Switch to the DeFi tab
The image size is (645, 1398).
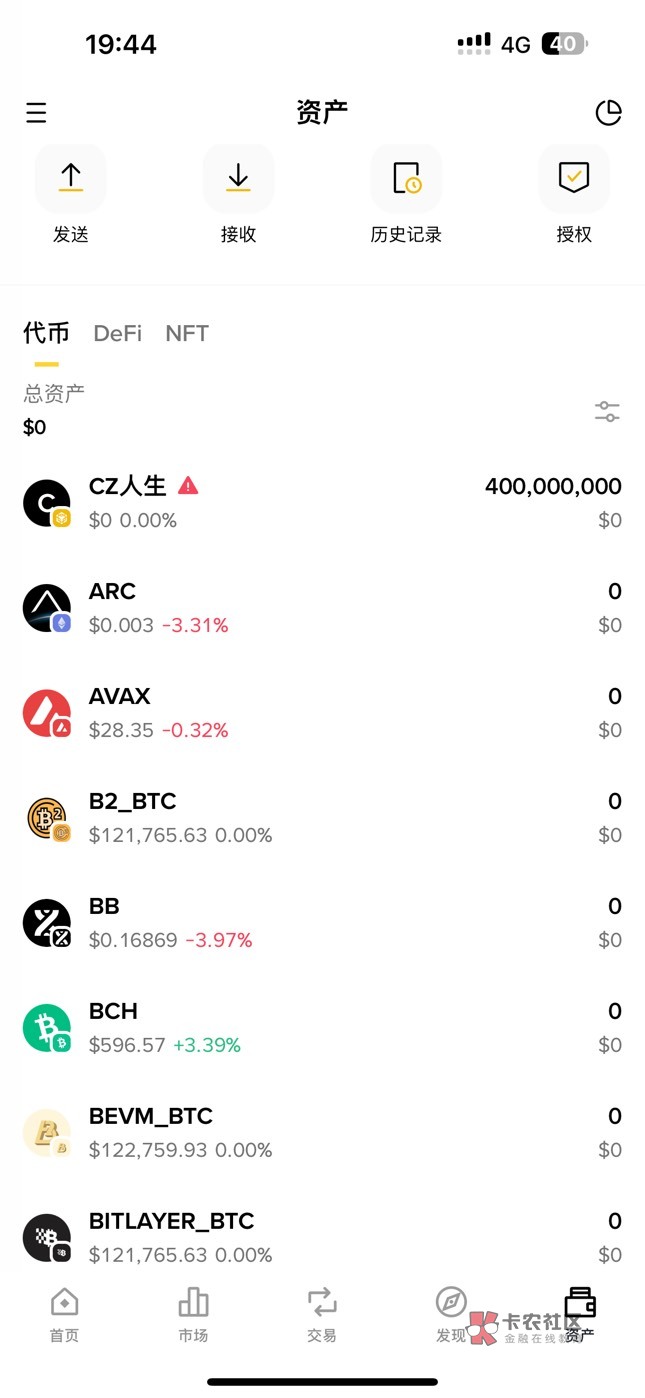118,333
